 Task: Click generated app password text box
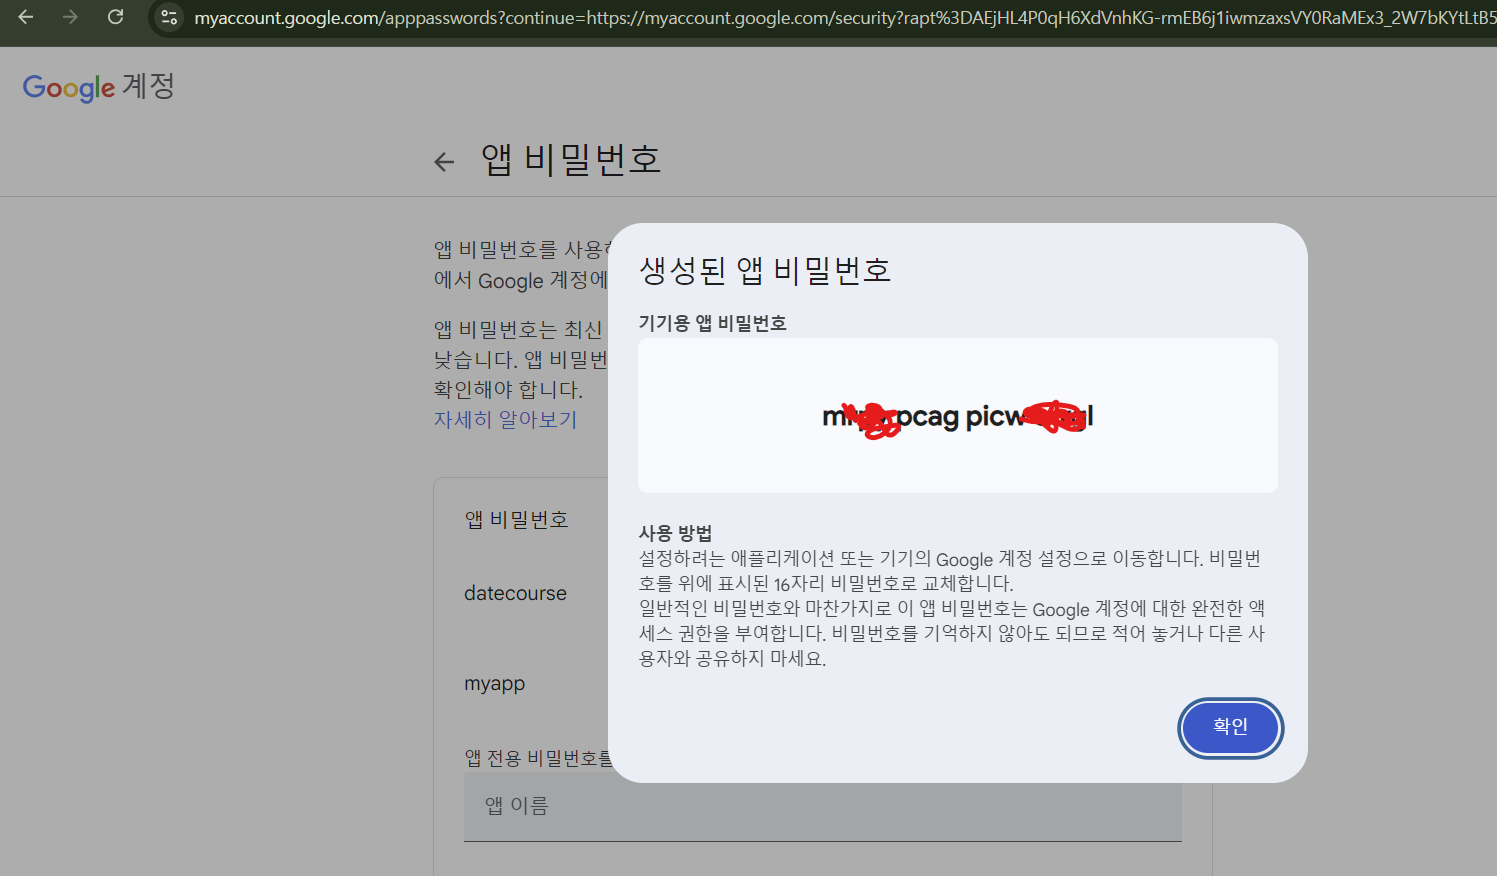[958, 415]
